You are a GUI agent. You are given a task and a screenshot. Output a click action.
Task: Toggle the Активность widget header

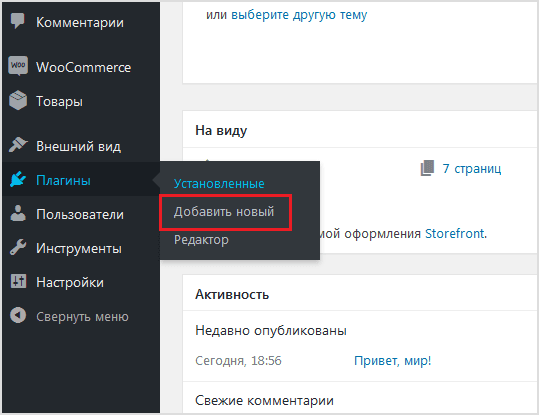[360, 294]
